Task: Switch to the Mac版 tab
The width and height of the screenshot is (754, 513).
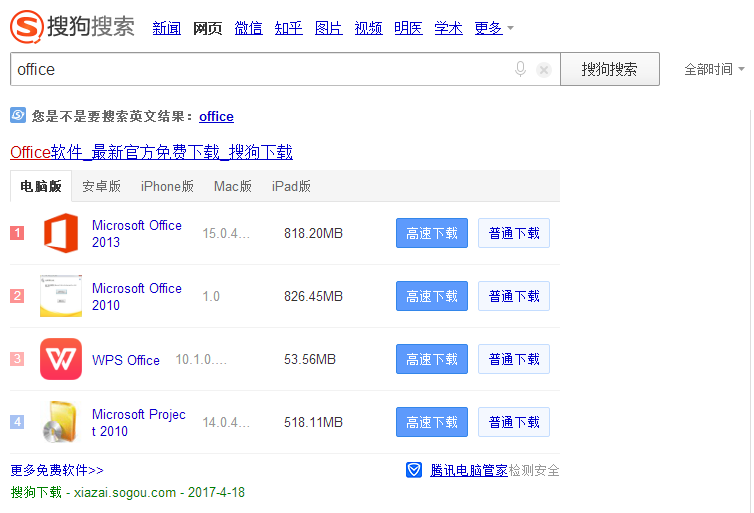Action: 233,186
